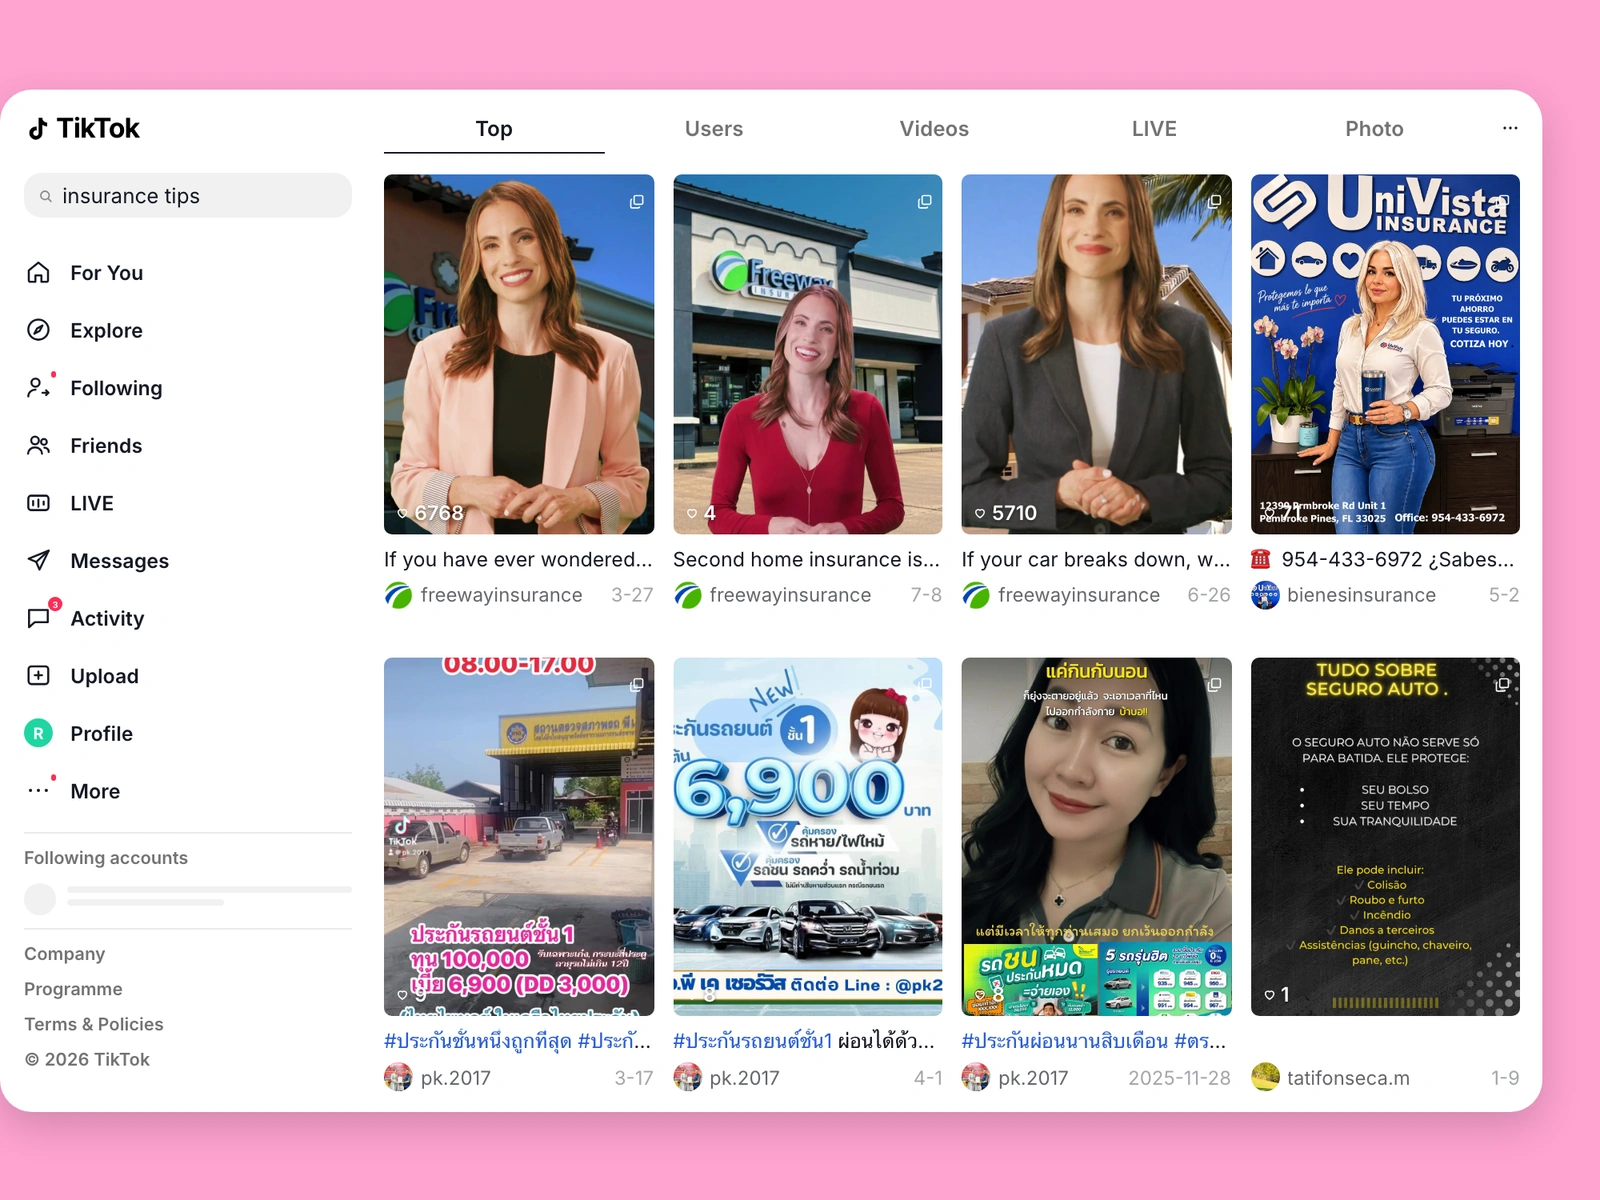The width and height of the screenshot is (1600, 1200).
Task: Open the 6,900 baht car insurance thumbnail
Action: click(808, 836)
